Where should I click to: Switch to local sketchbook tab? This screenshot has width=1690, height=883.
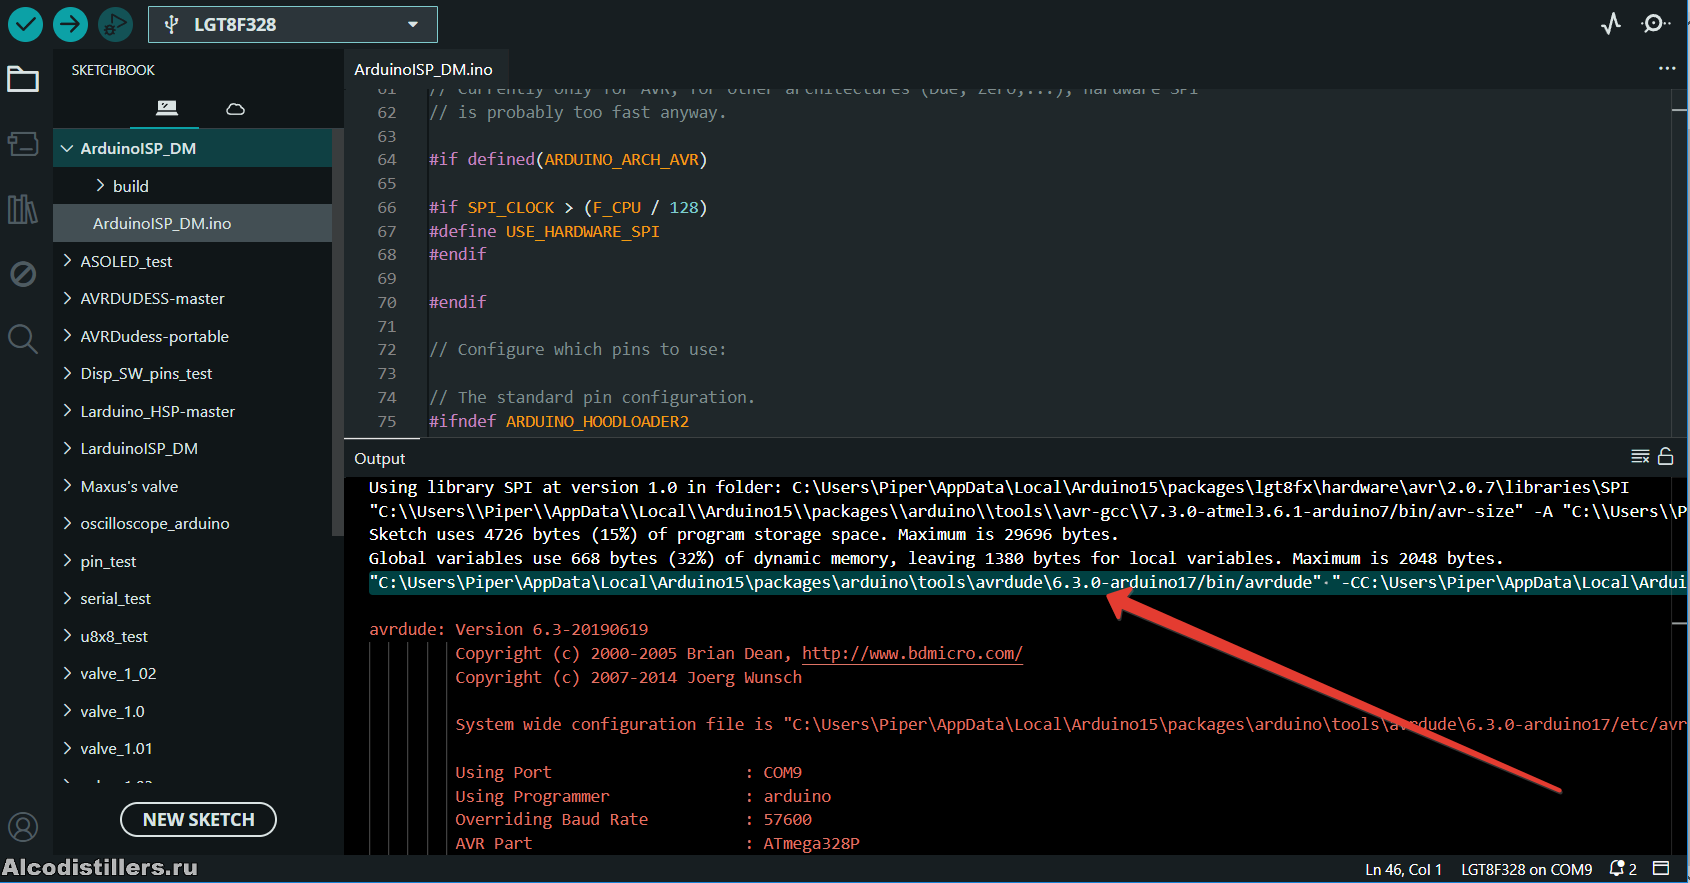pos(167,108)
